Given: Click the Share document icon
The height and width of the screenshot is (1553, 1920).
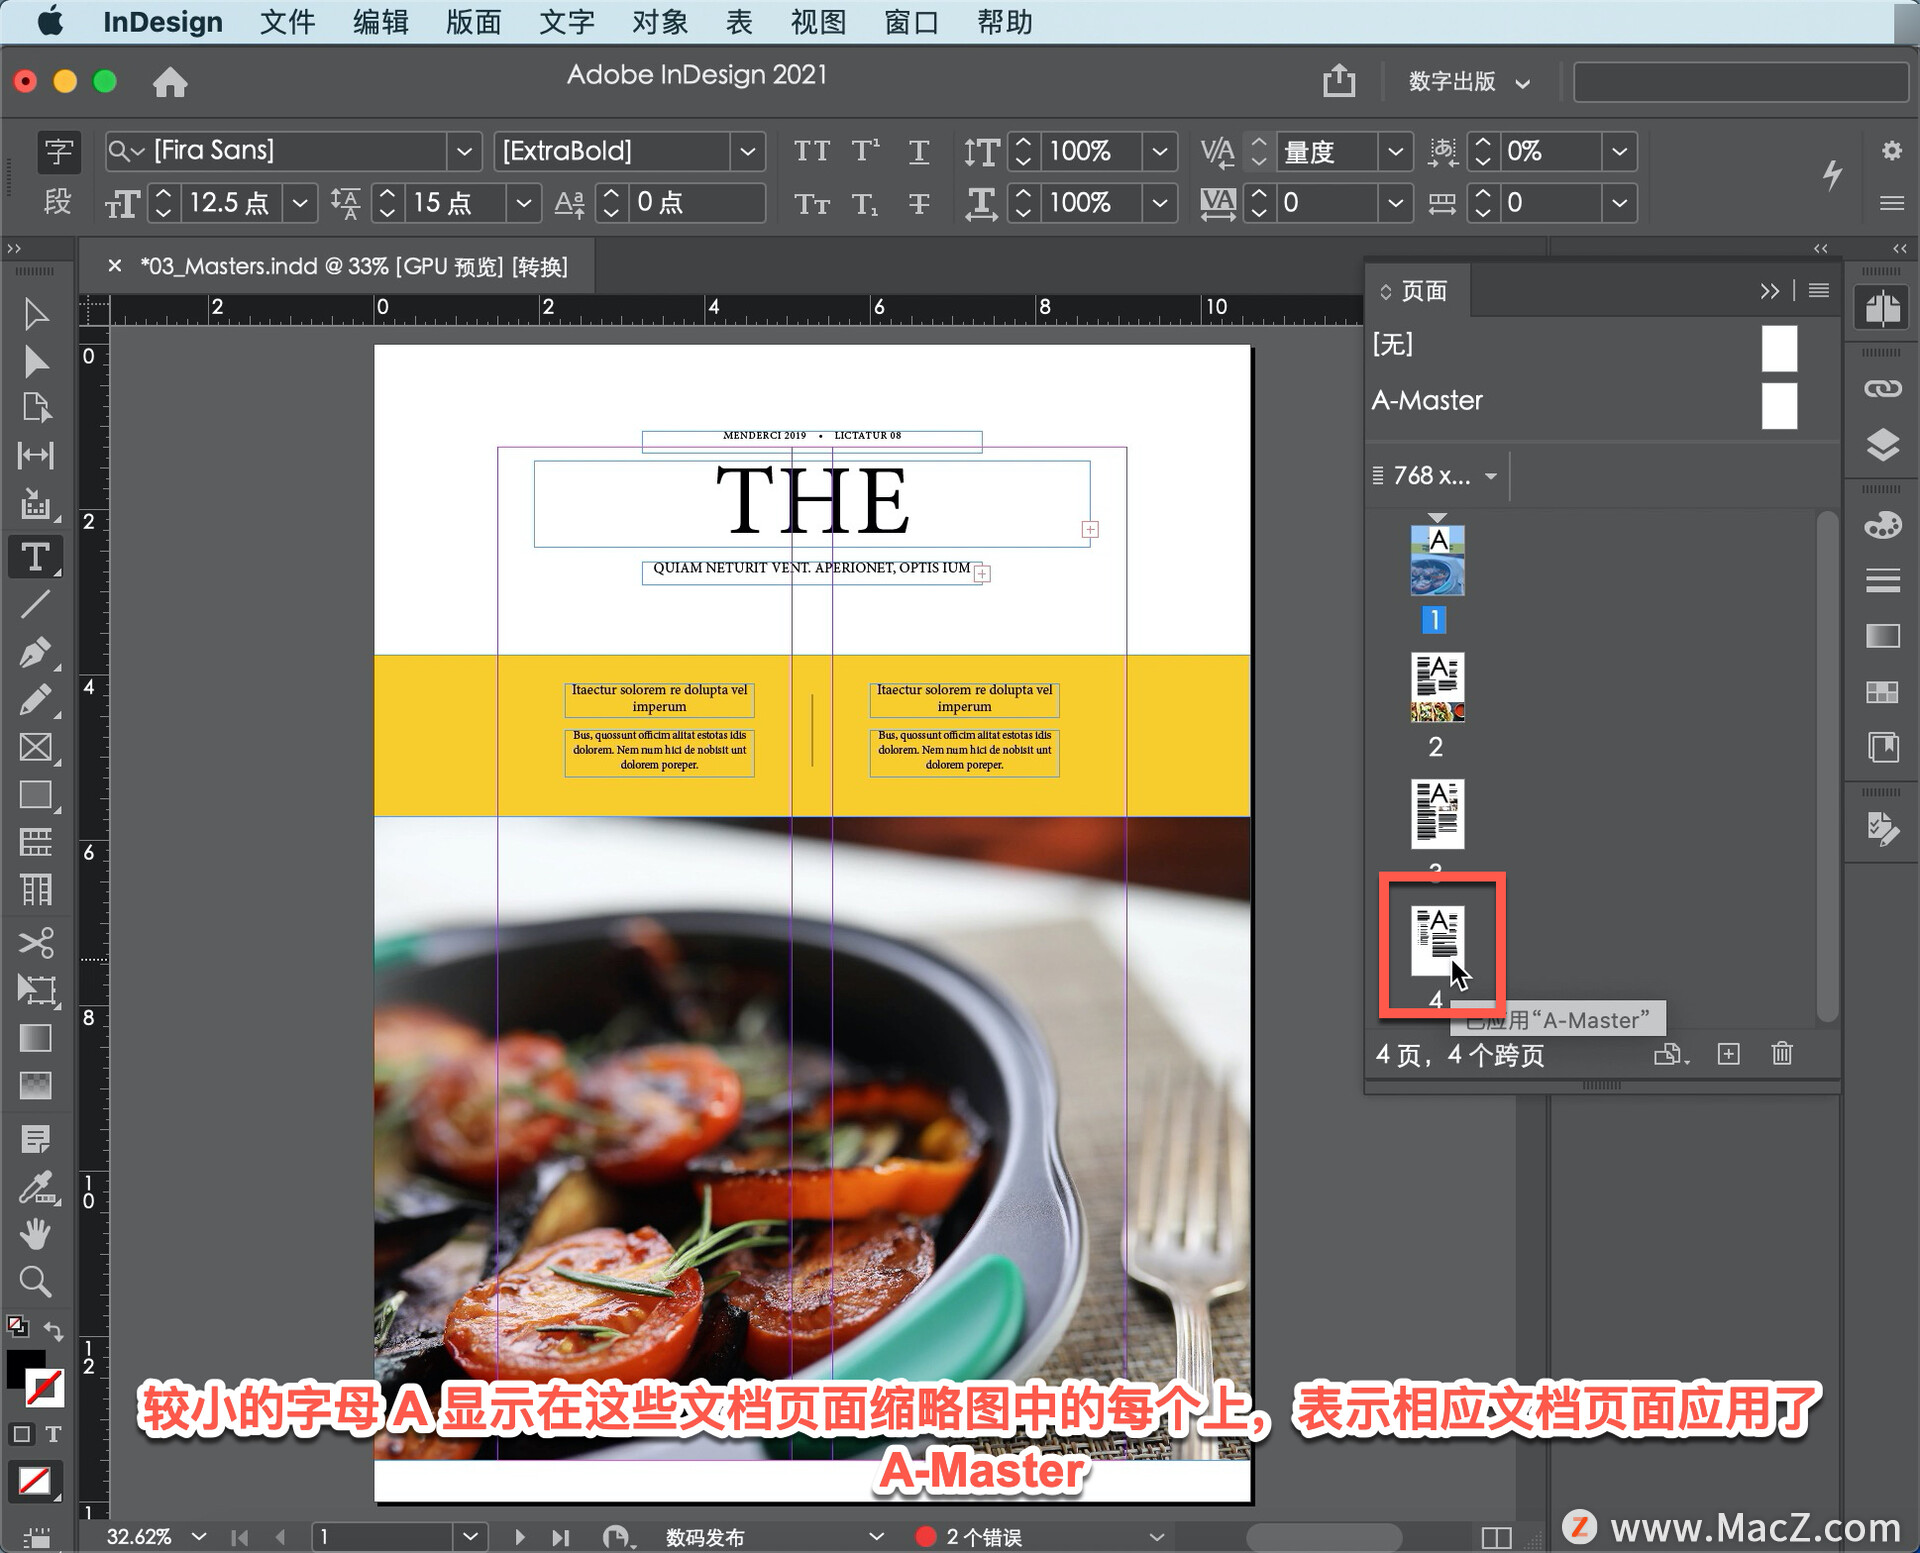Looking at the screenshot, I should (1339, 81).
